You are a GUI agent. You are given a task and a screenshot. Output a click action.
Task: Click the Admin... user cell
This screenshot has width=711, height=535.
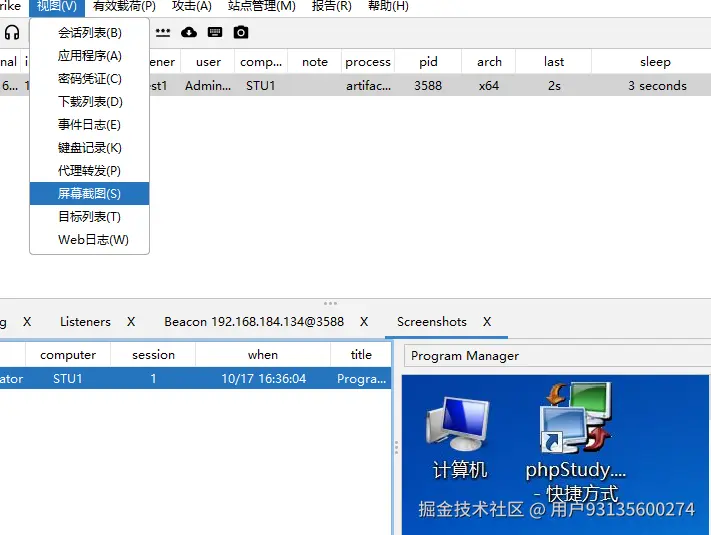pyautogui.click(x=208, y=85)
